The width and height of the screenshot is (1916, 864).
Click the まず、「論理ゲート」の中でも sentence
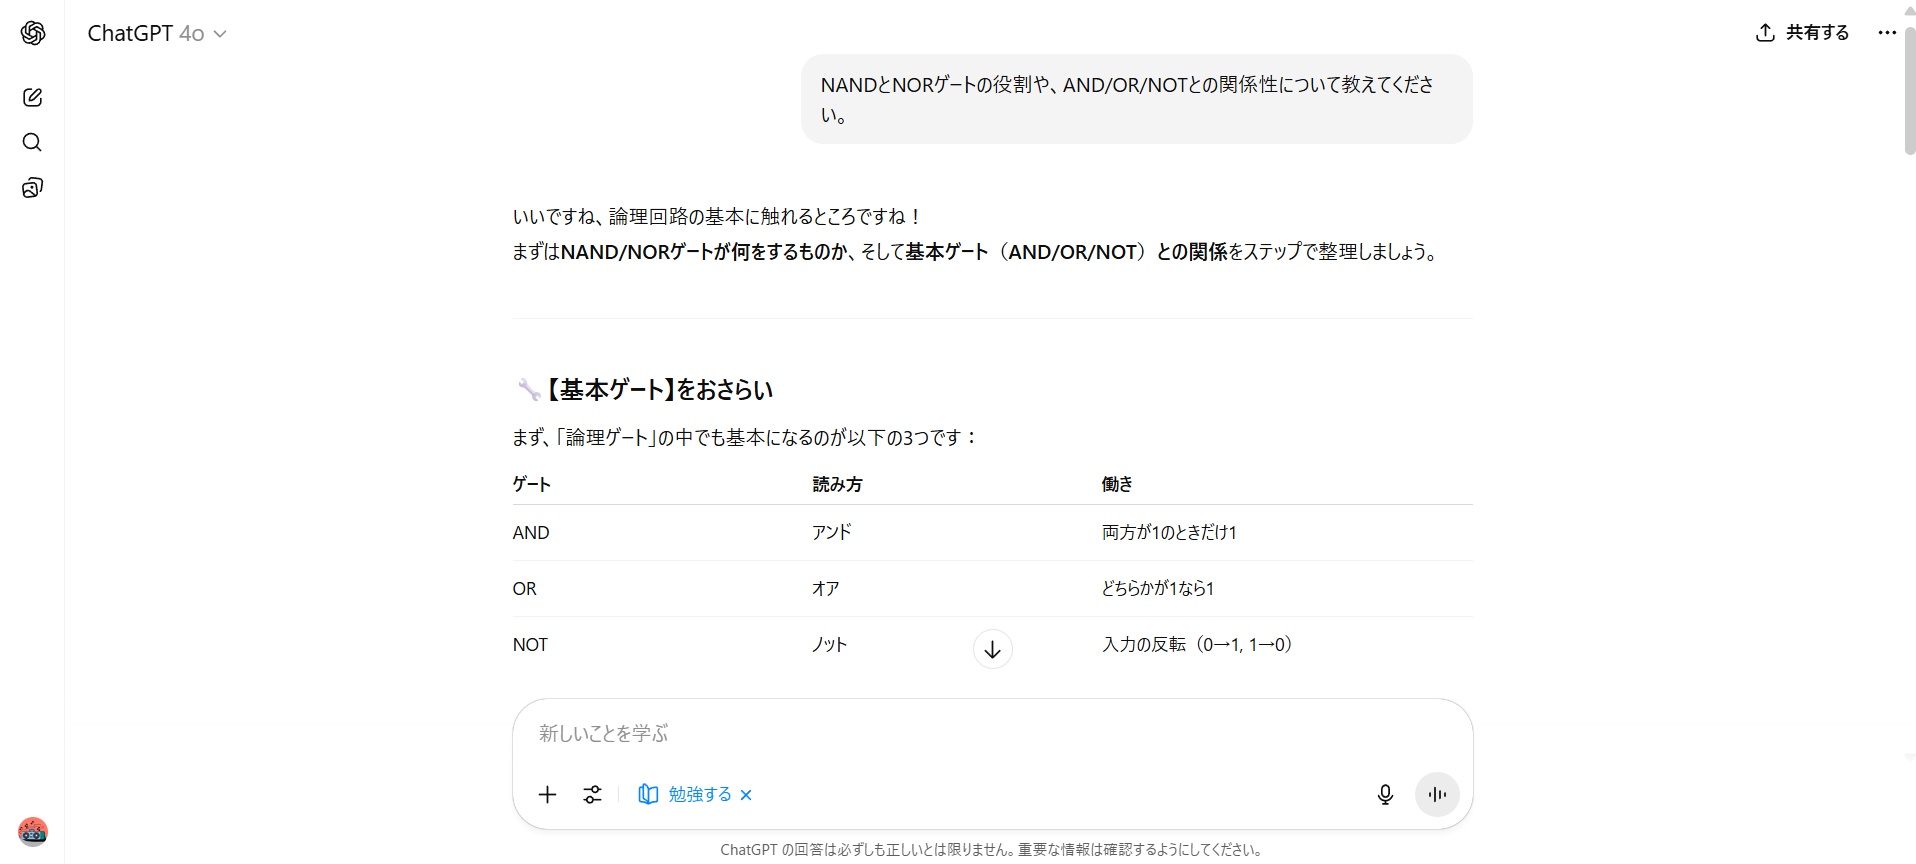click(x=745, y=437)
